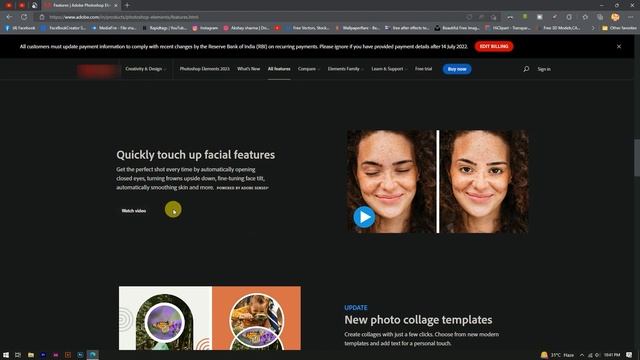Open the Windows Start menu

(6, 355)
